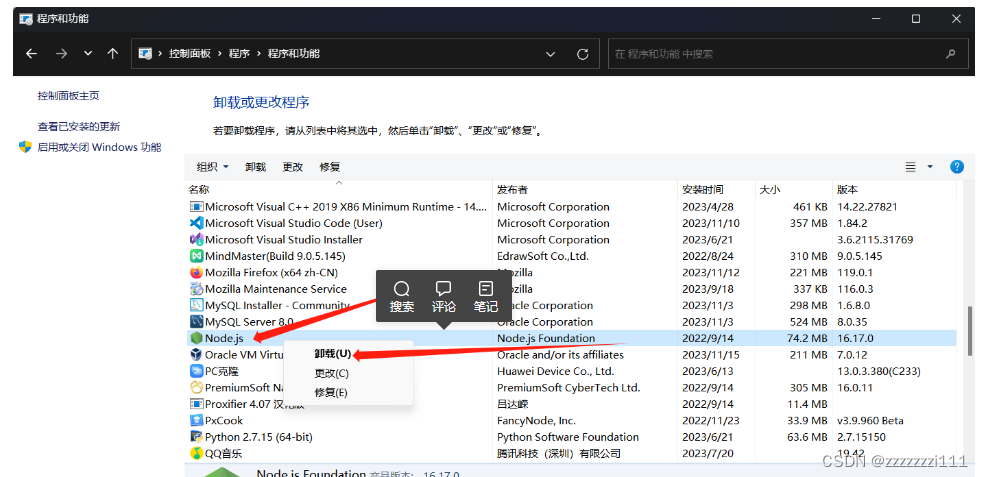Click the Node.js hexagon icon

(x=196, y=338)
